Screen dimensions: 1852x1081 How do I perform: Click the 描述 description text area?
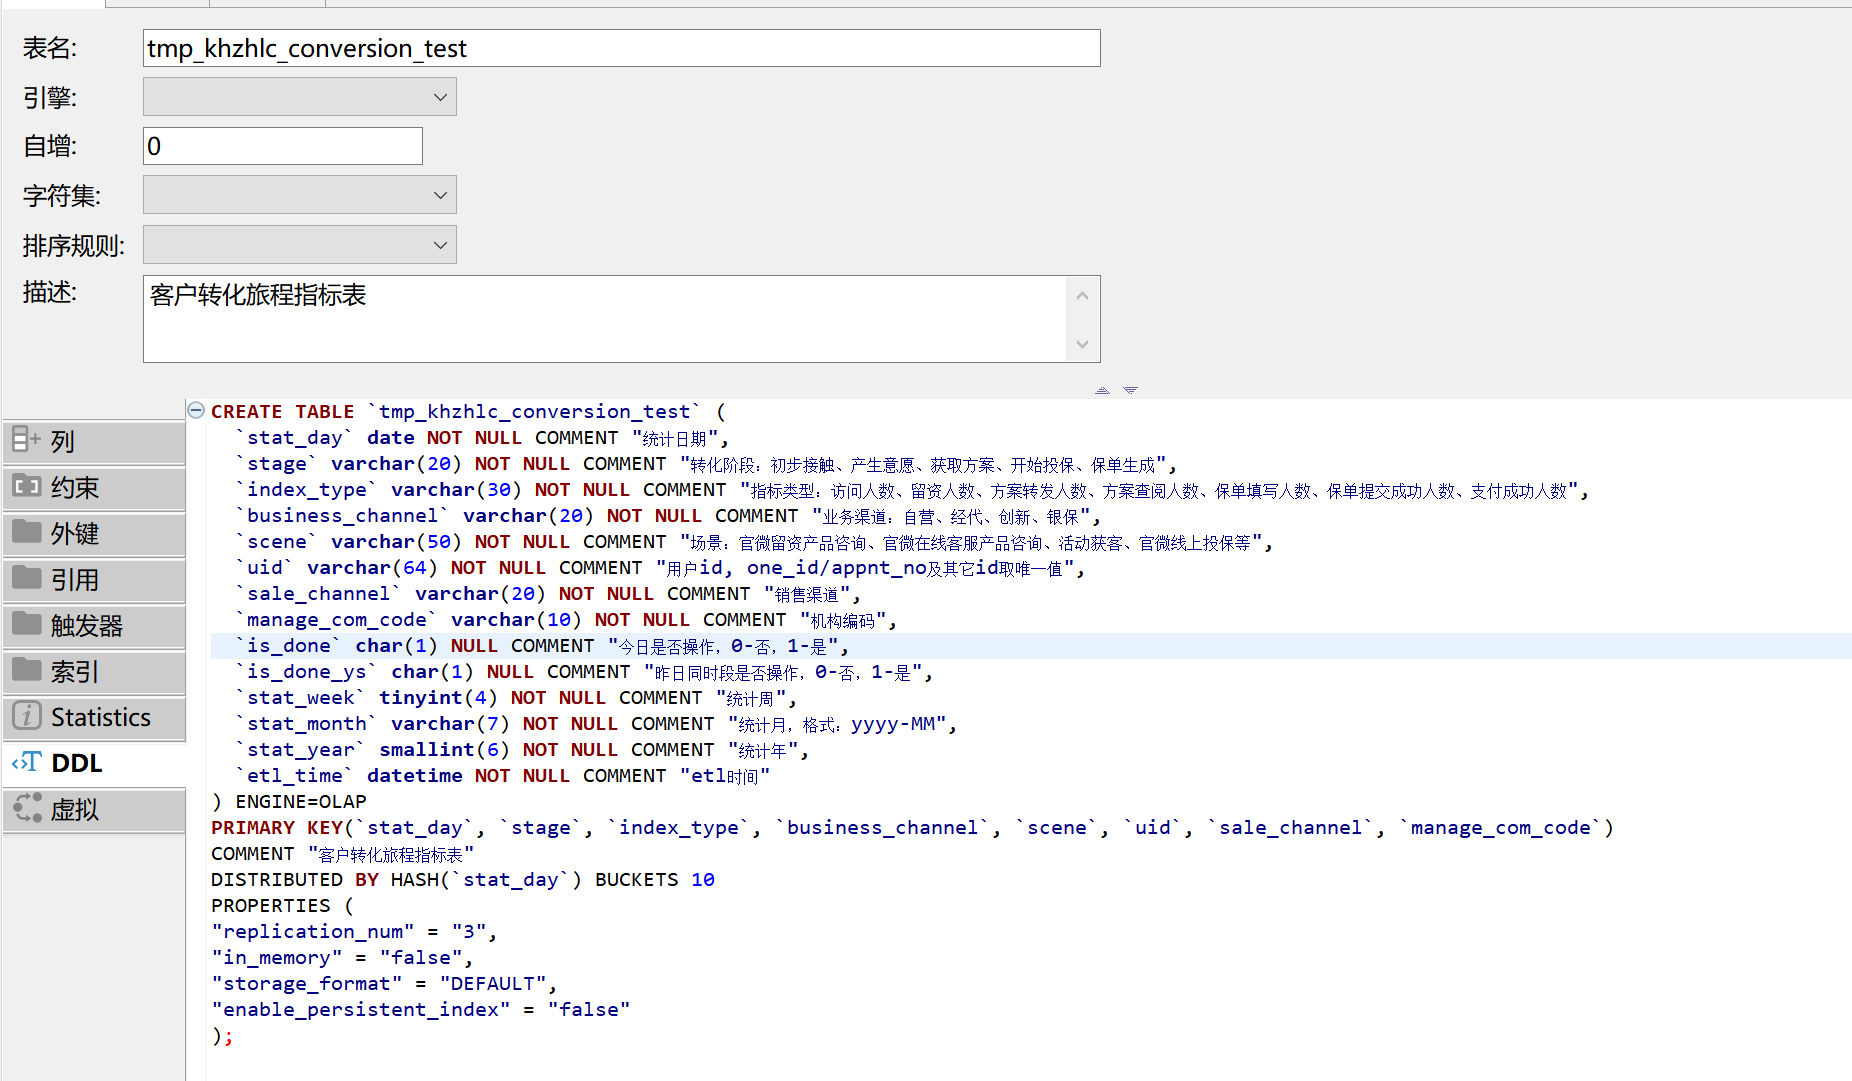coord(605,319)
